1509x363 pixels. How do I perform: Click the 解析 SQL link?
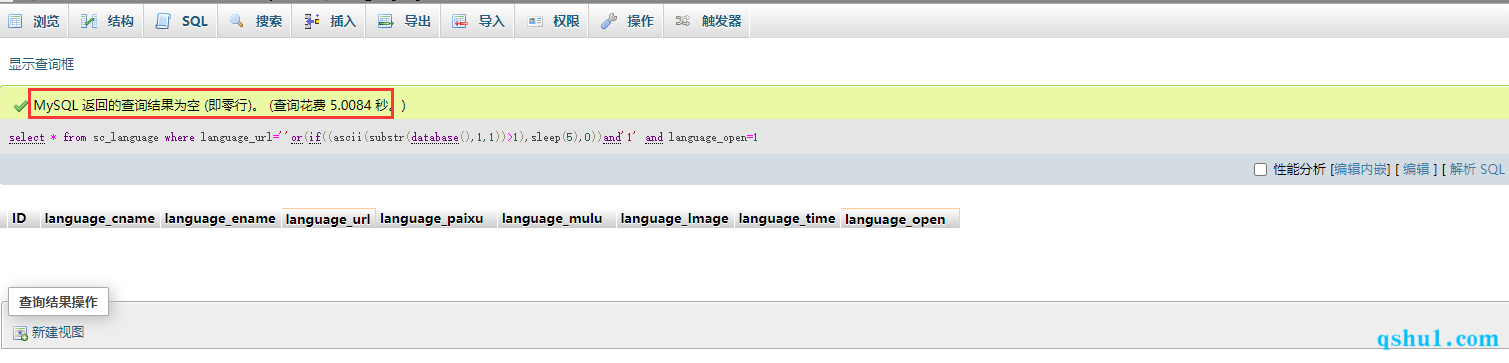(1477, 170)
